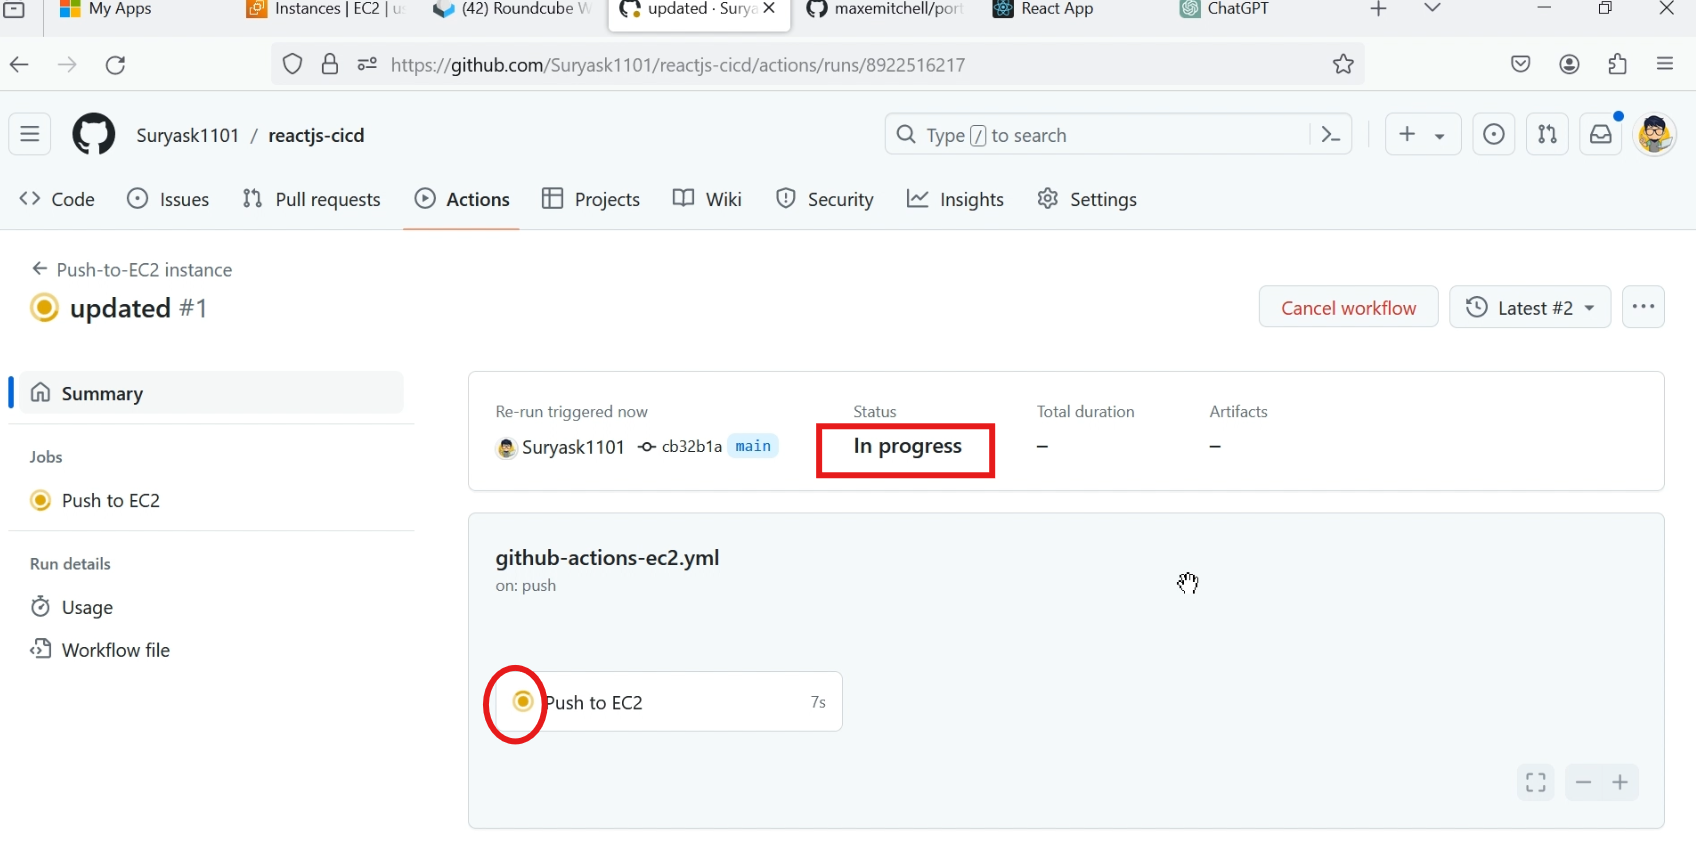The width and height of the screenshot is (1696, 859).
Task: Open reactjs-cicd repository link
Action: [316, 135]
